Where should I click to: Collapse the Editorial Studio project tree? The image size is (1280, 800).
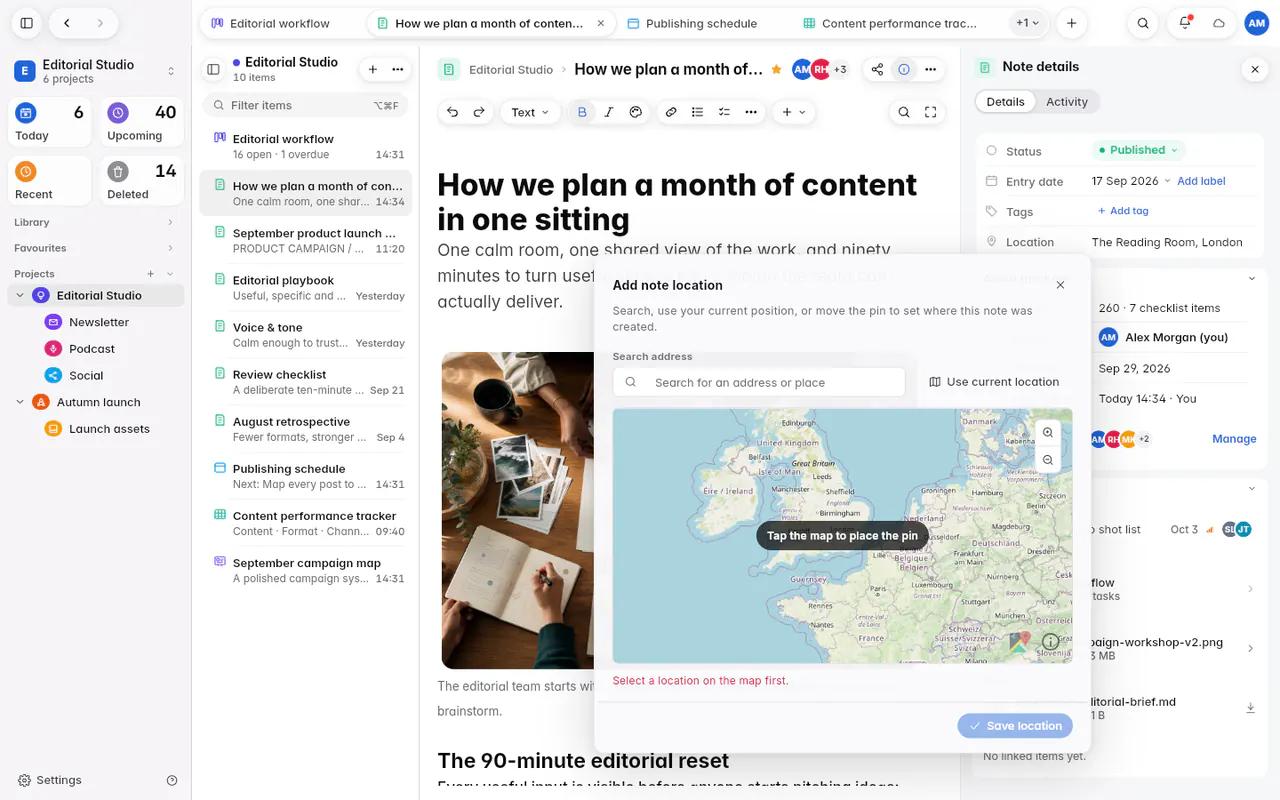[x=20, y=296]
